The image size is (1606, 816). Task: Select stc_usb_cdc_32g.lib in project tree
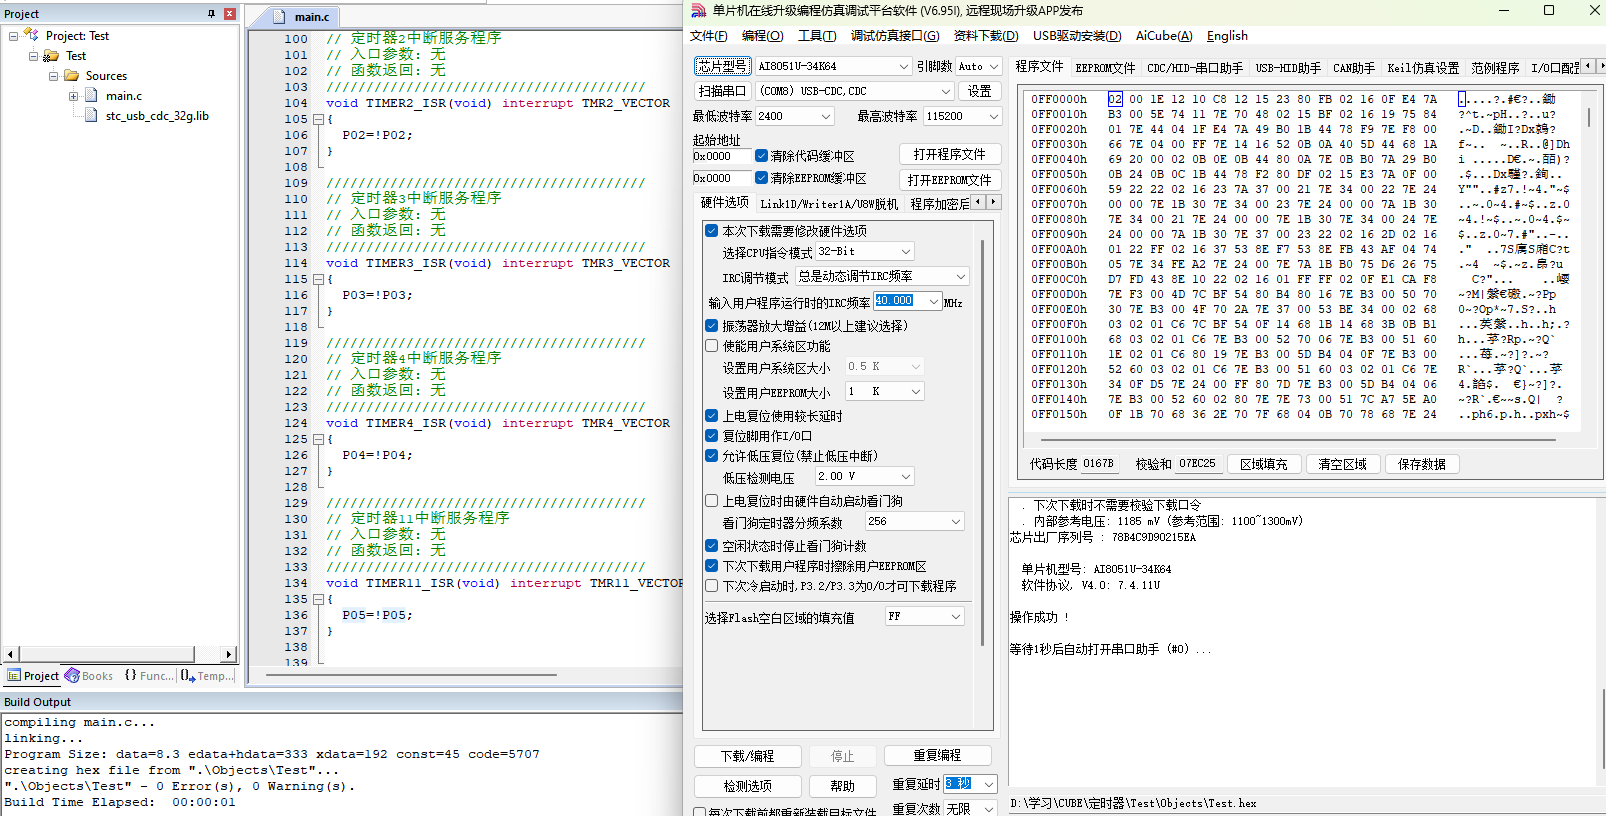click(x=157, y=116)
